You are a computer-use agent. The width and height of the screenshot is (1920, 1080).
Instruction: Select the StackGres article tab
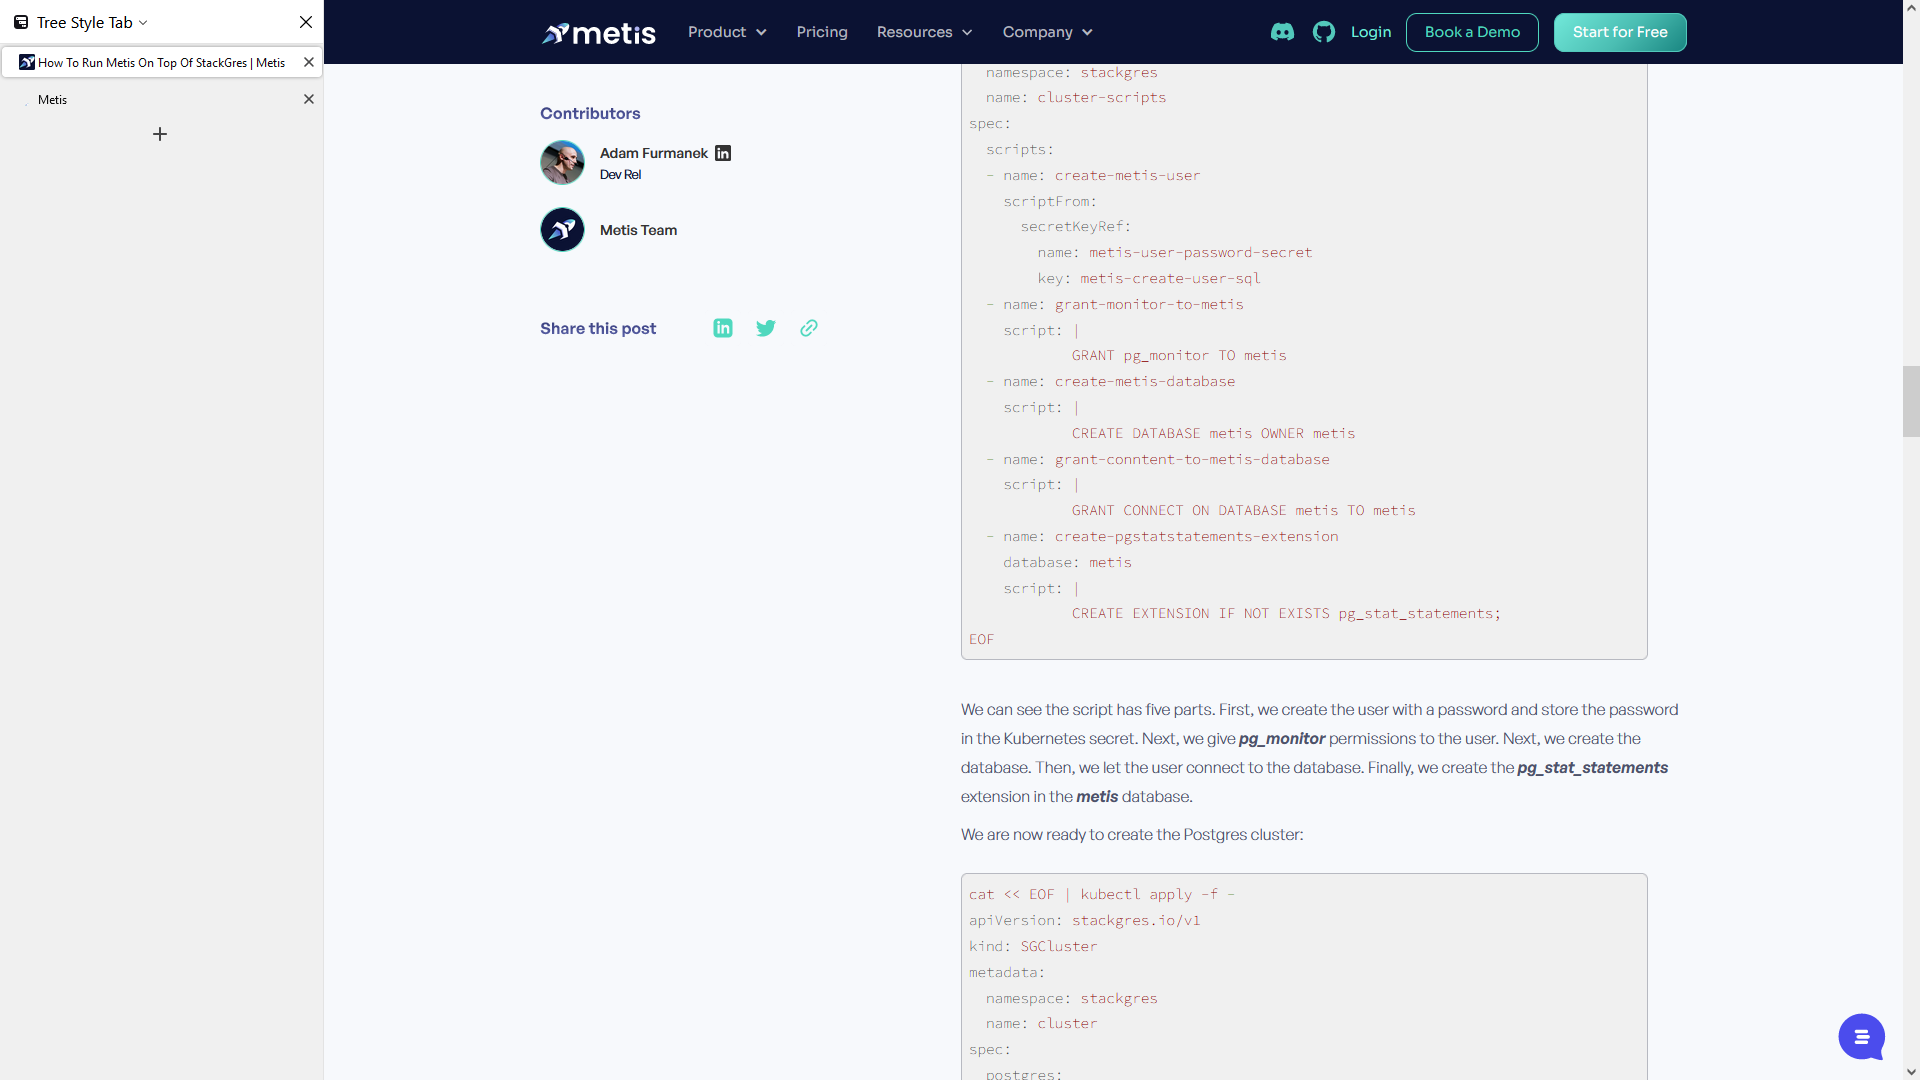click(161, 62)
